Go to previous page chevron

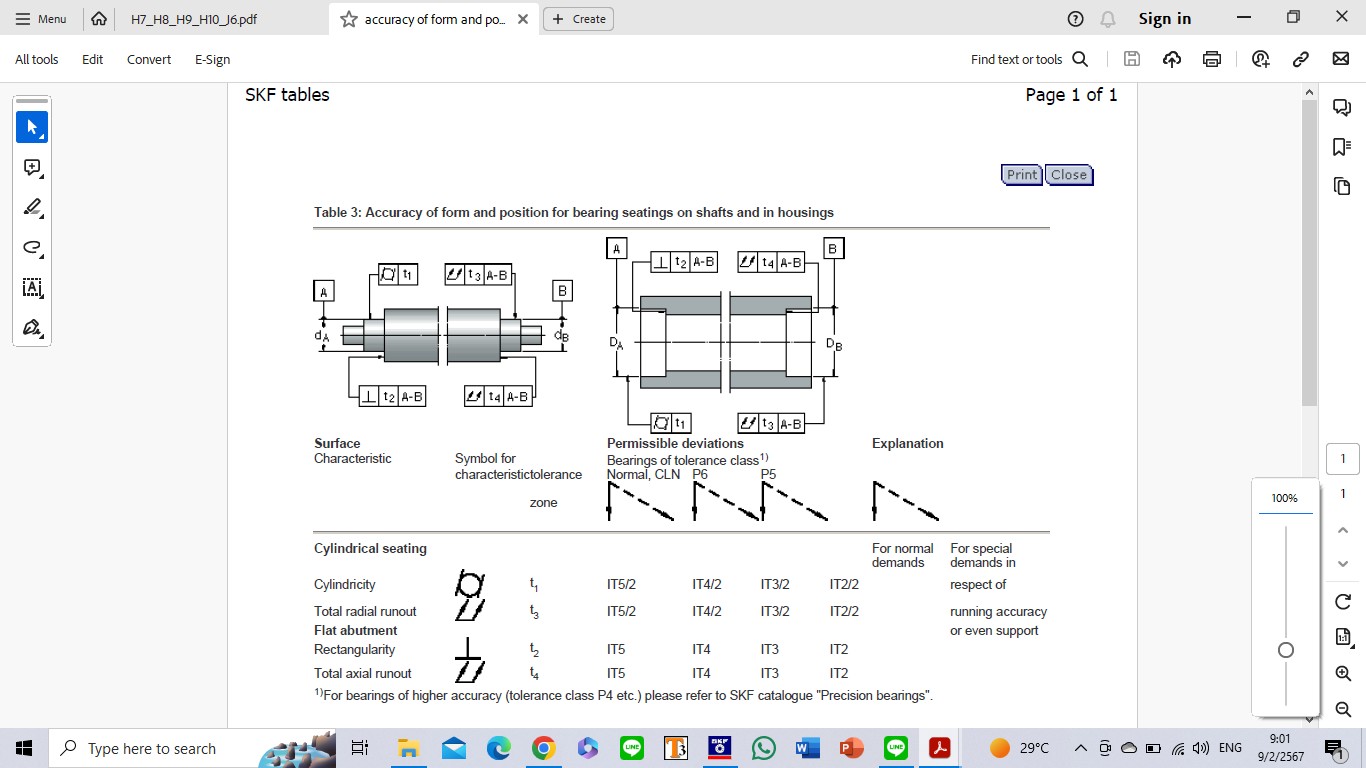tap(1343, 530)
